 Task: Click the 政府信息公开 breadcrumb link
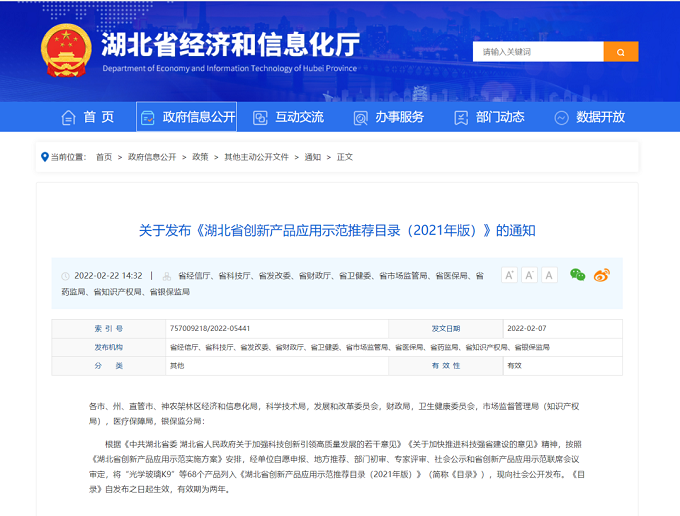click(x=152, y=157)
